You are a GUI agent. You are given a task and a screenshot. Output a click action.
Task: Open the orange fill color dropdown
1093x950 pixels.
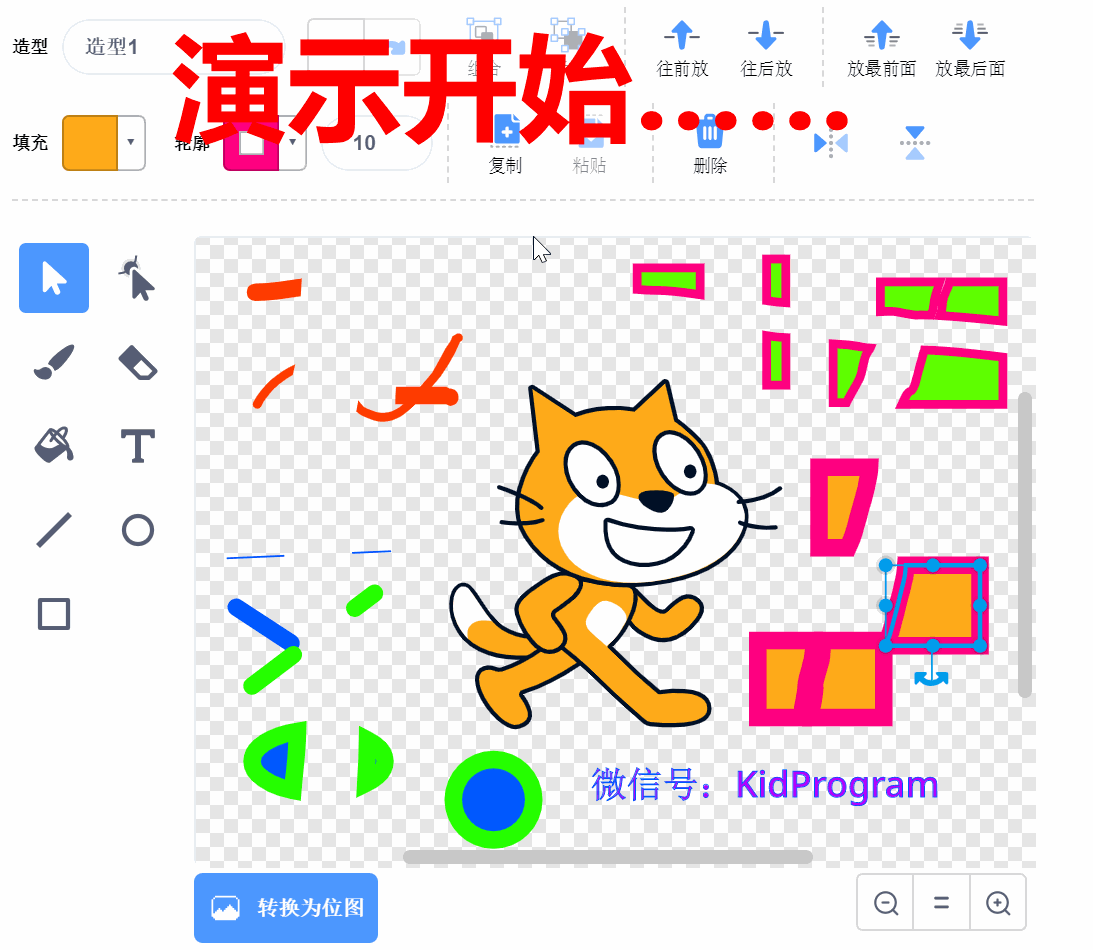pos(131,142)
